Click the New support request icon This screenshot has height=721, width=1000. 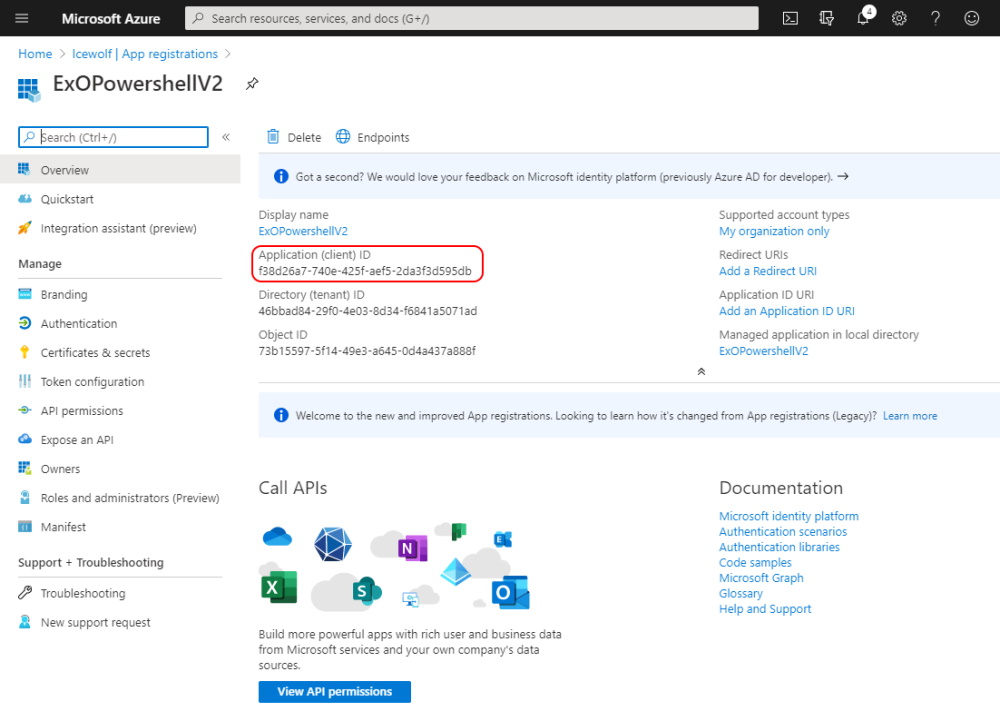[25, 622]
